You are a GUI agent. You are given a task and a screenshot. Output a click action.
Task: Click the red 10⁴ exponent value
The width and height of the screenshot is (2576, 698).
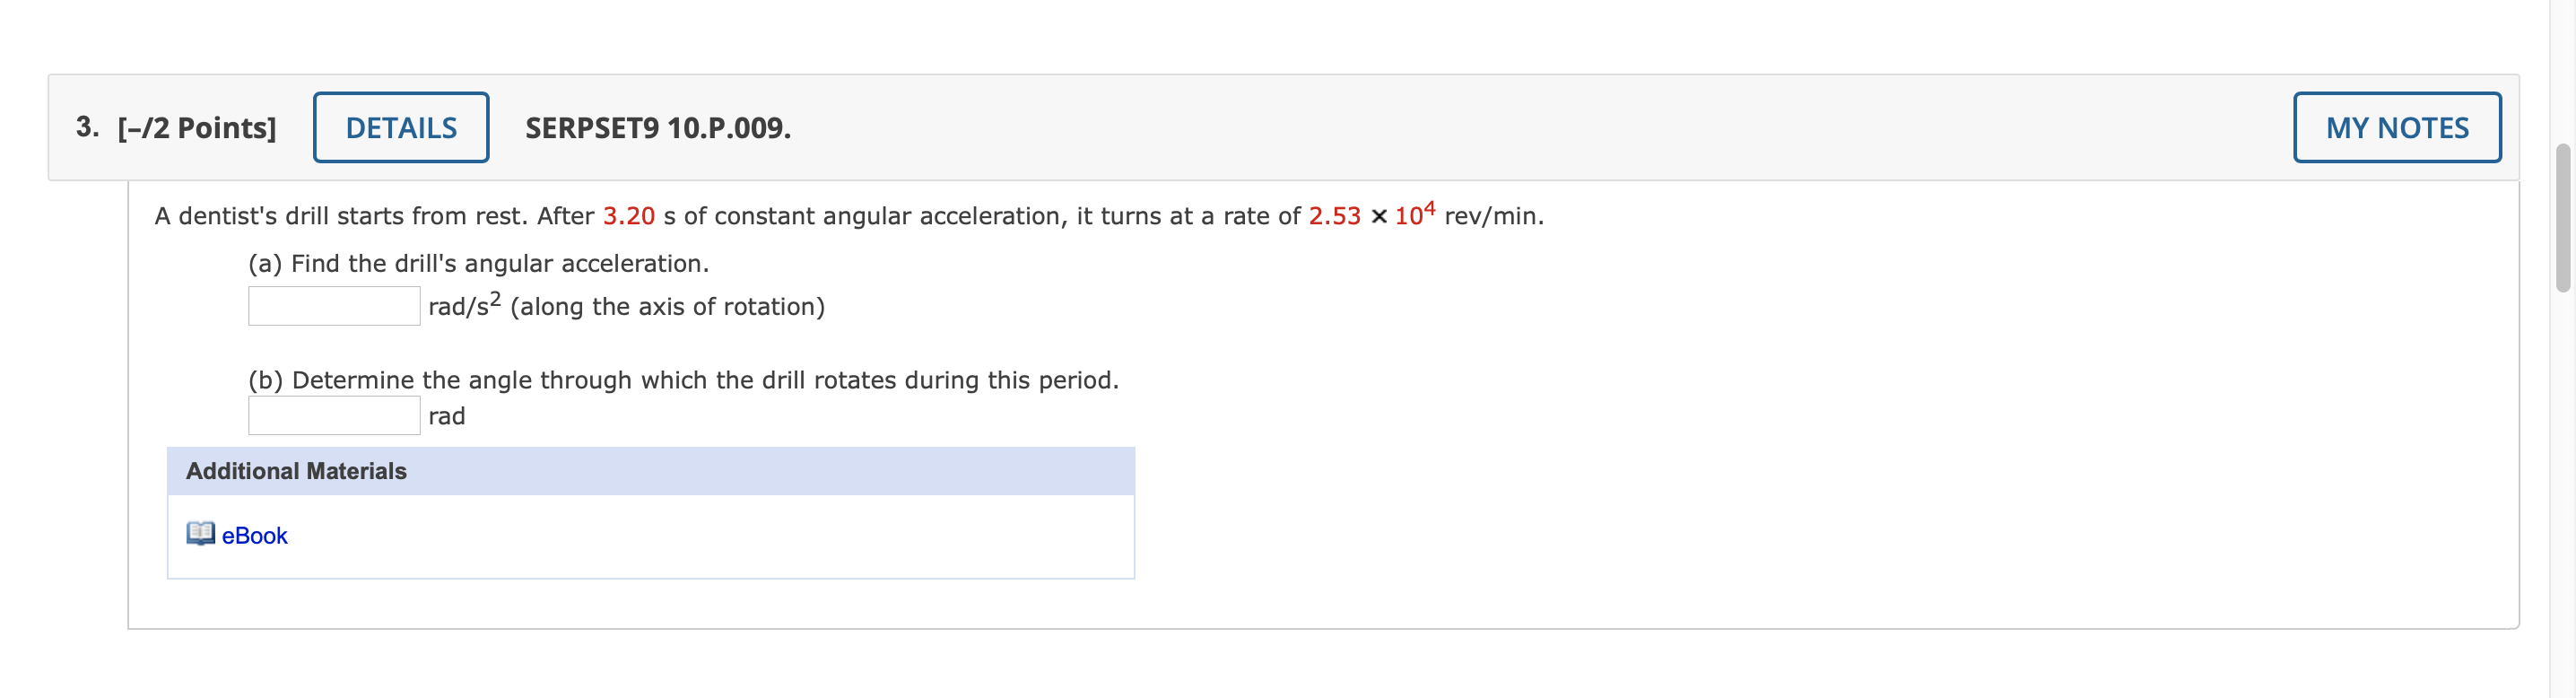[1414, 214]
